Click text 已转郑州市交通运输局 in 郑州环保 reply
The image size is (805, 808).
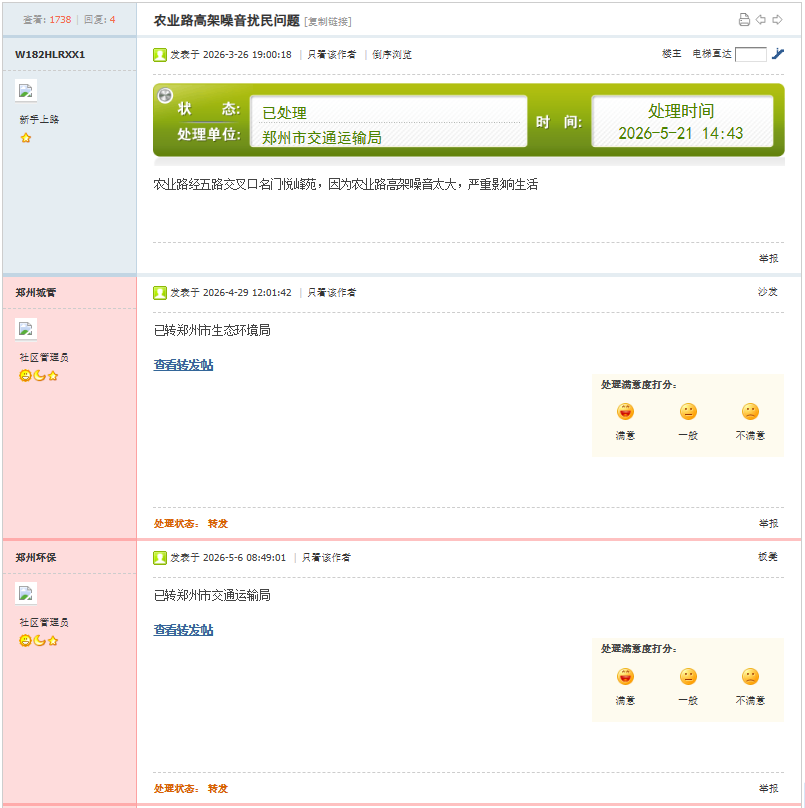(x=212, y=596)
